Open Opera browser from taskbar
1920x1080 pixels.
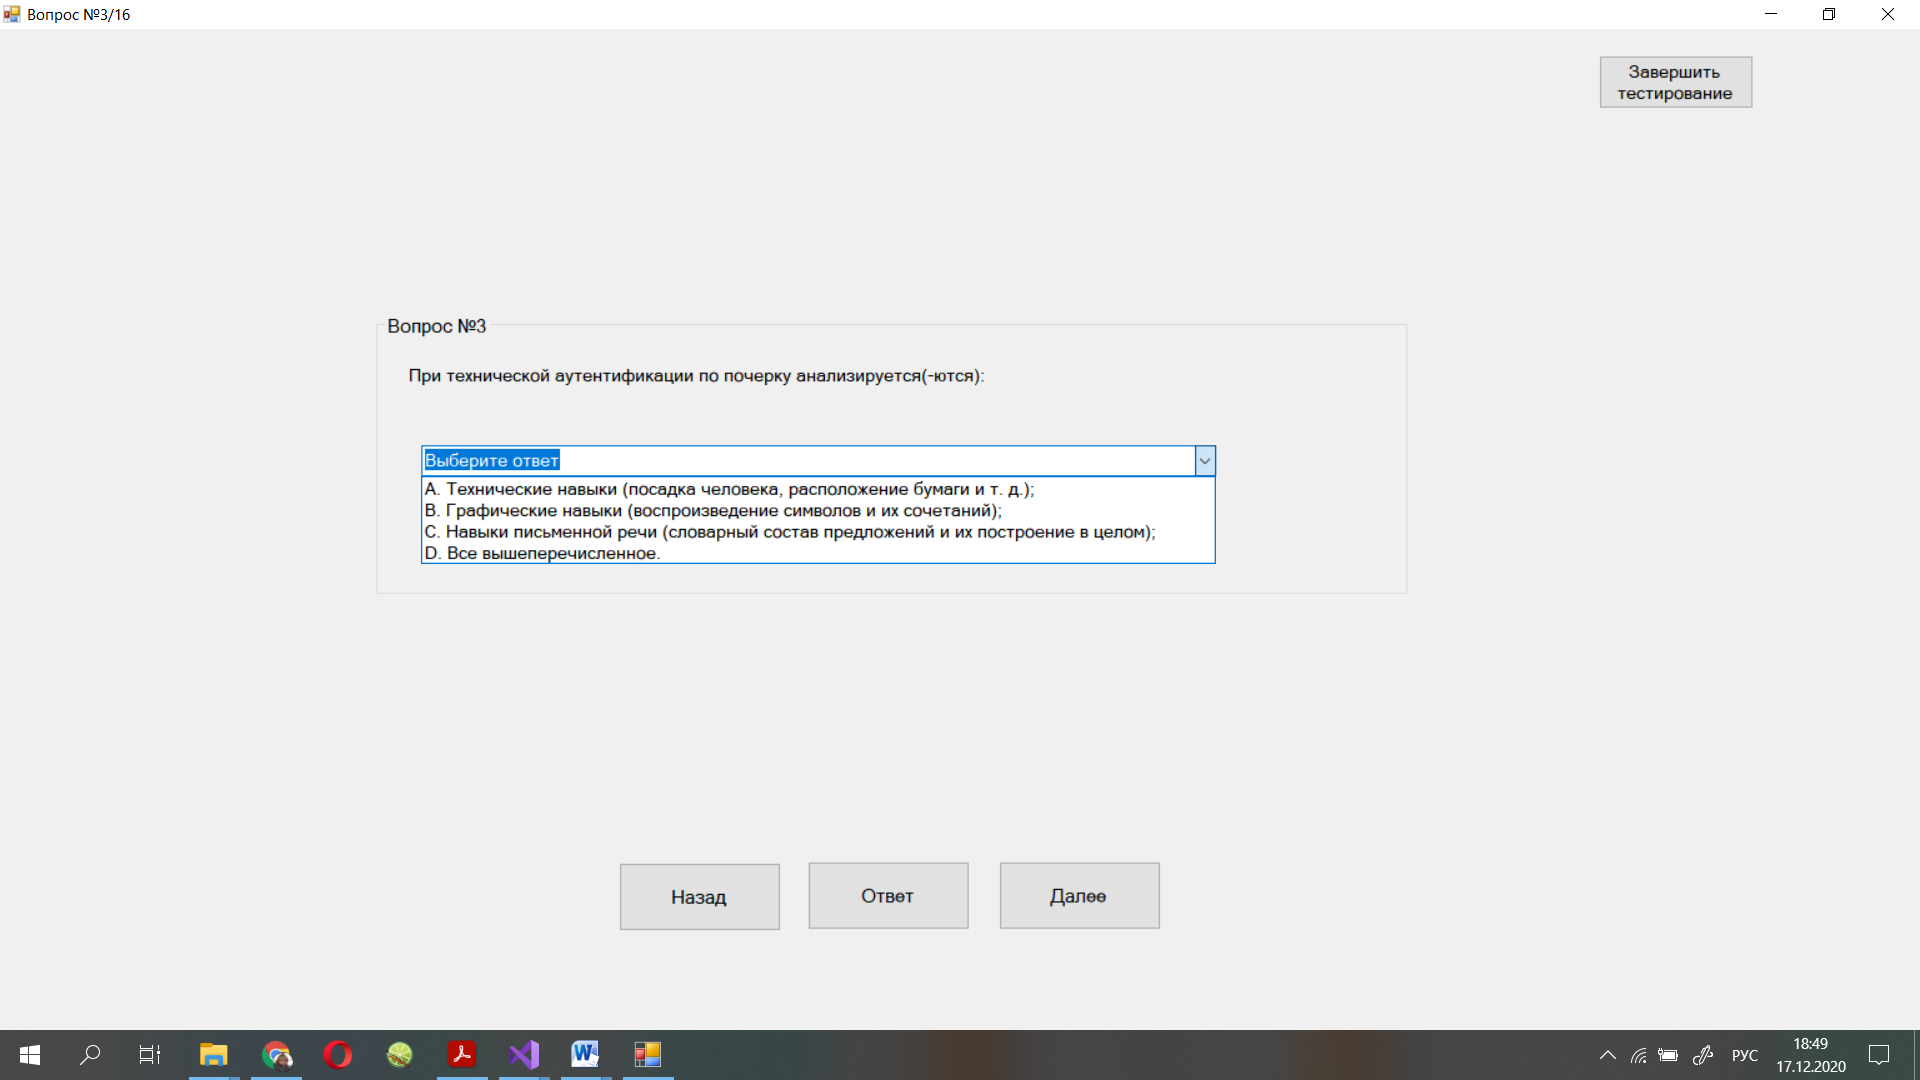338,1055
